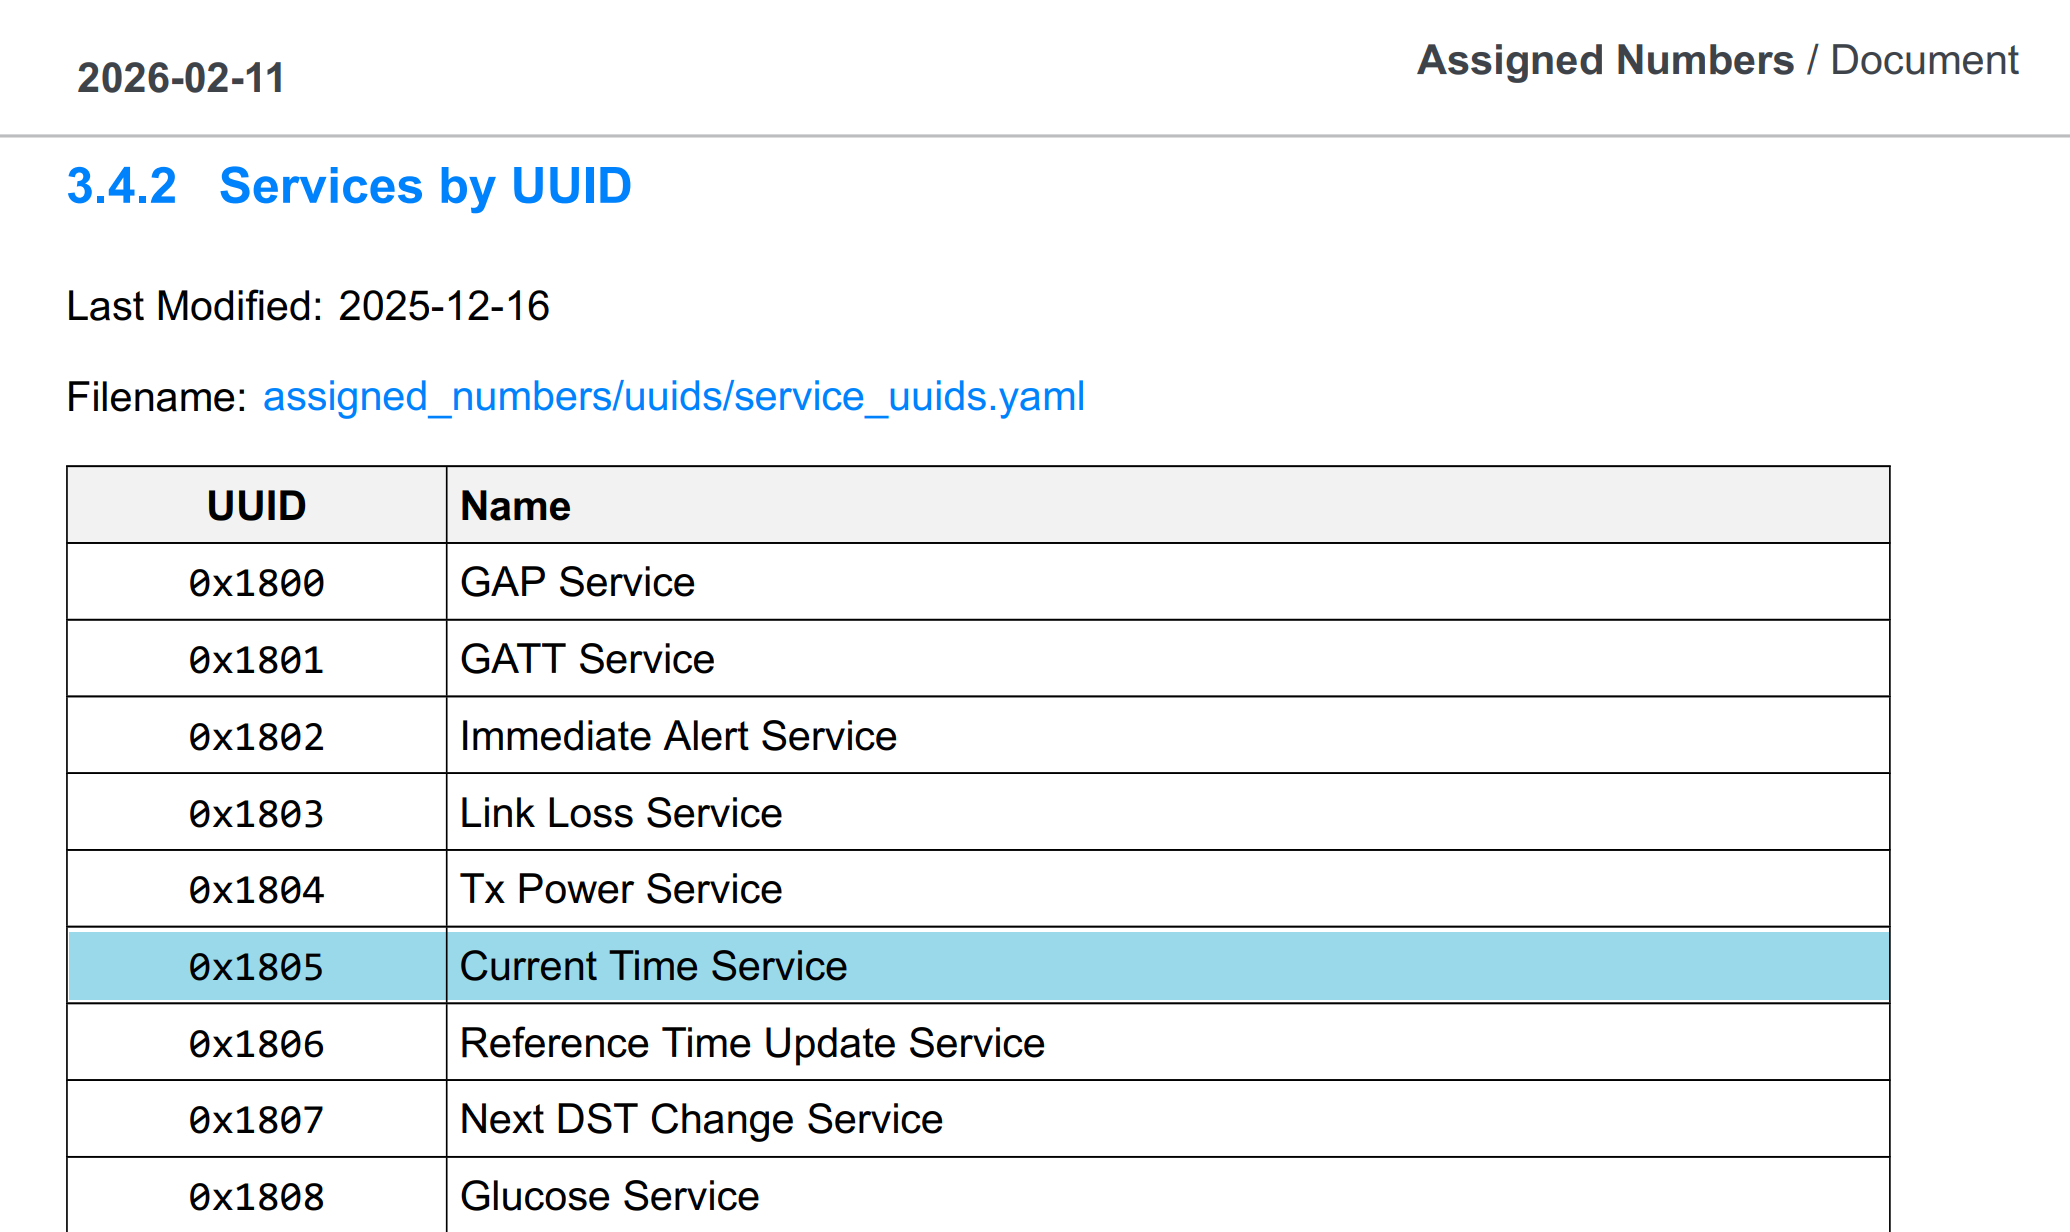Click the Services by UUID heading
The height and width of the screenshot is (1232, 2070).
[x=349, y=186]
